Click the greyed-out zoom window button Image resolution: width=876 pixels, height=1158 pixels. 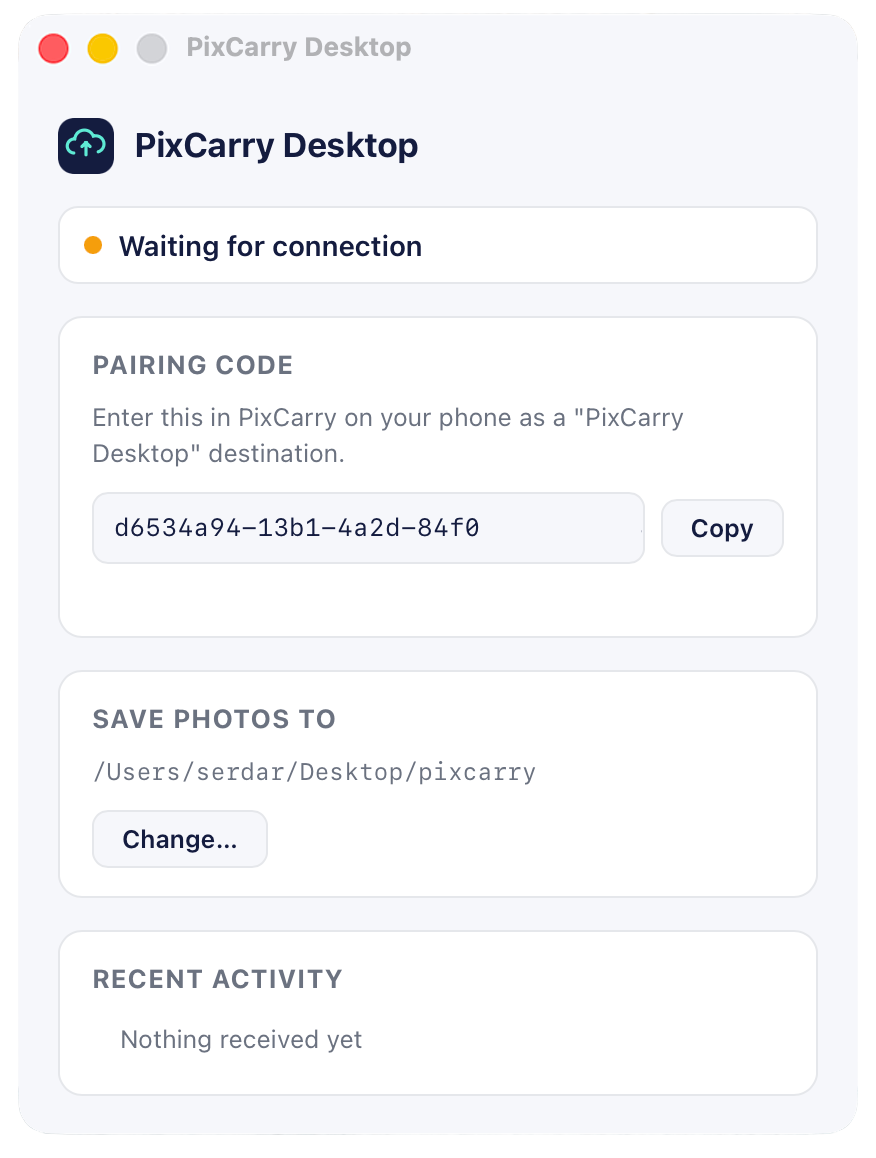coord(152,49)
